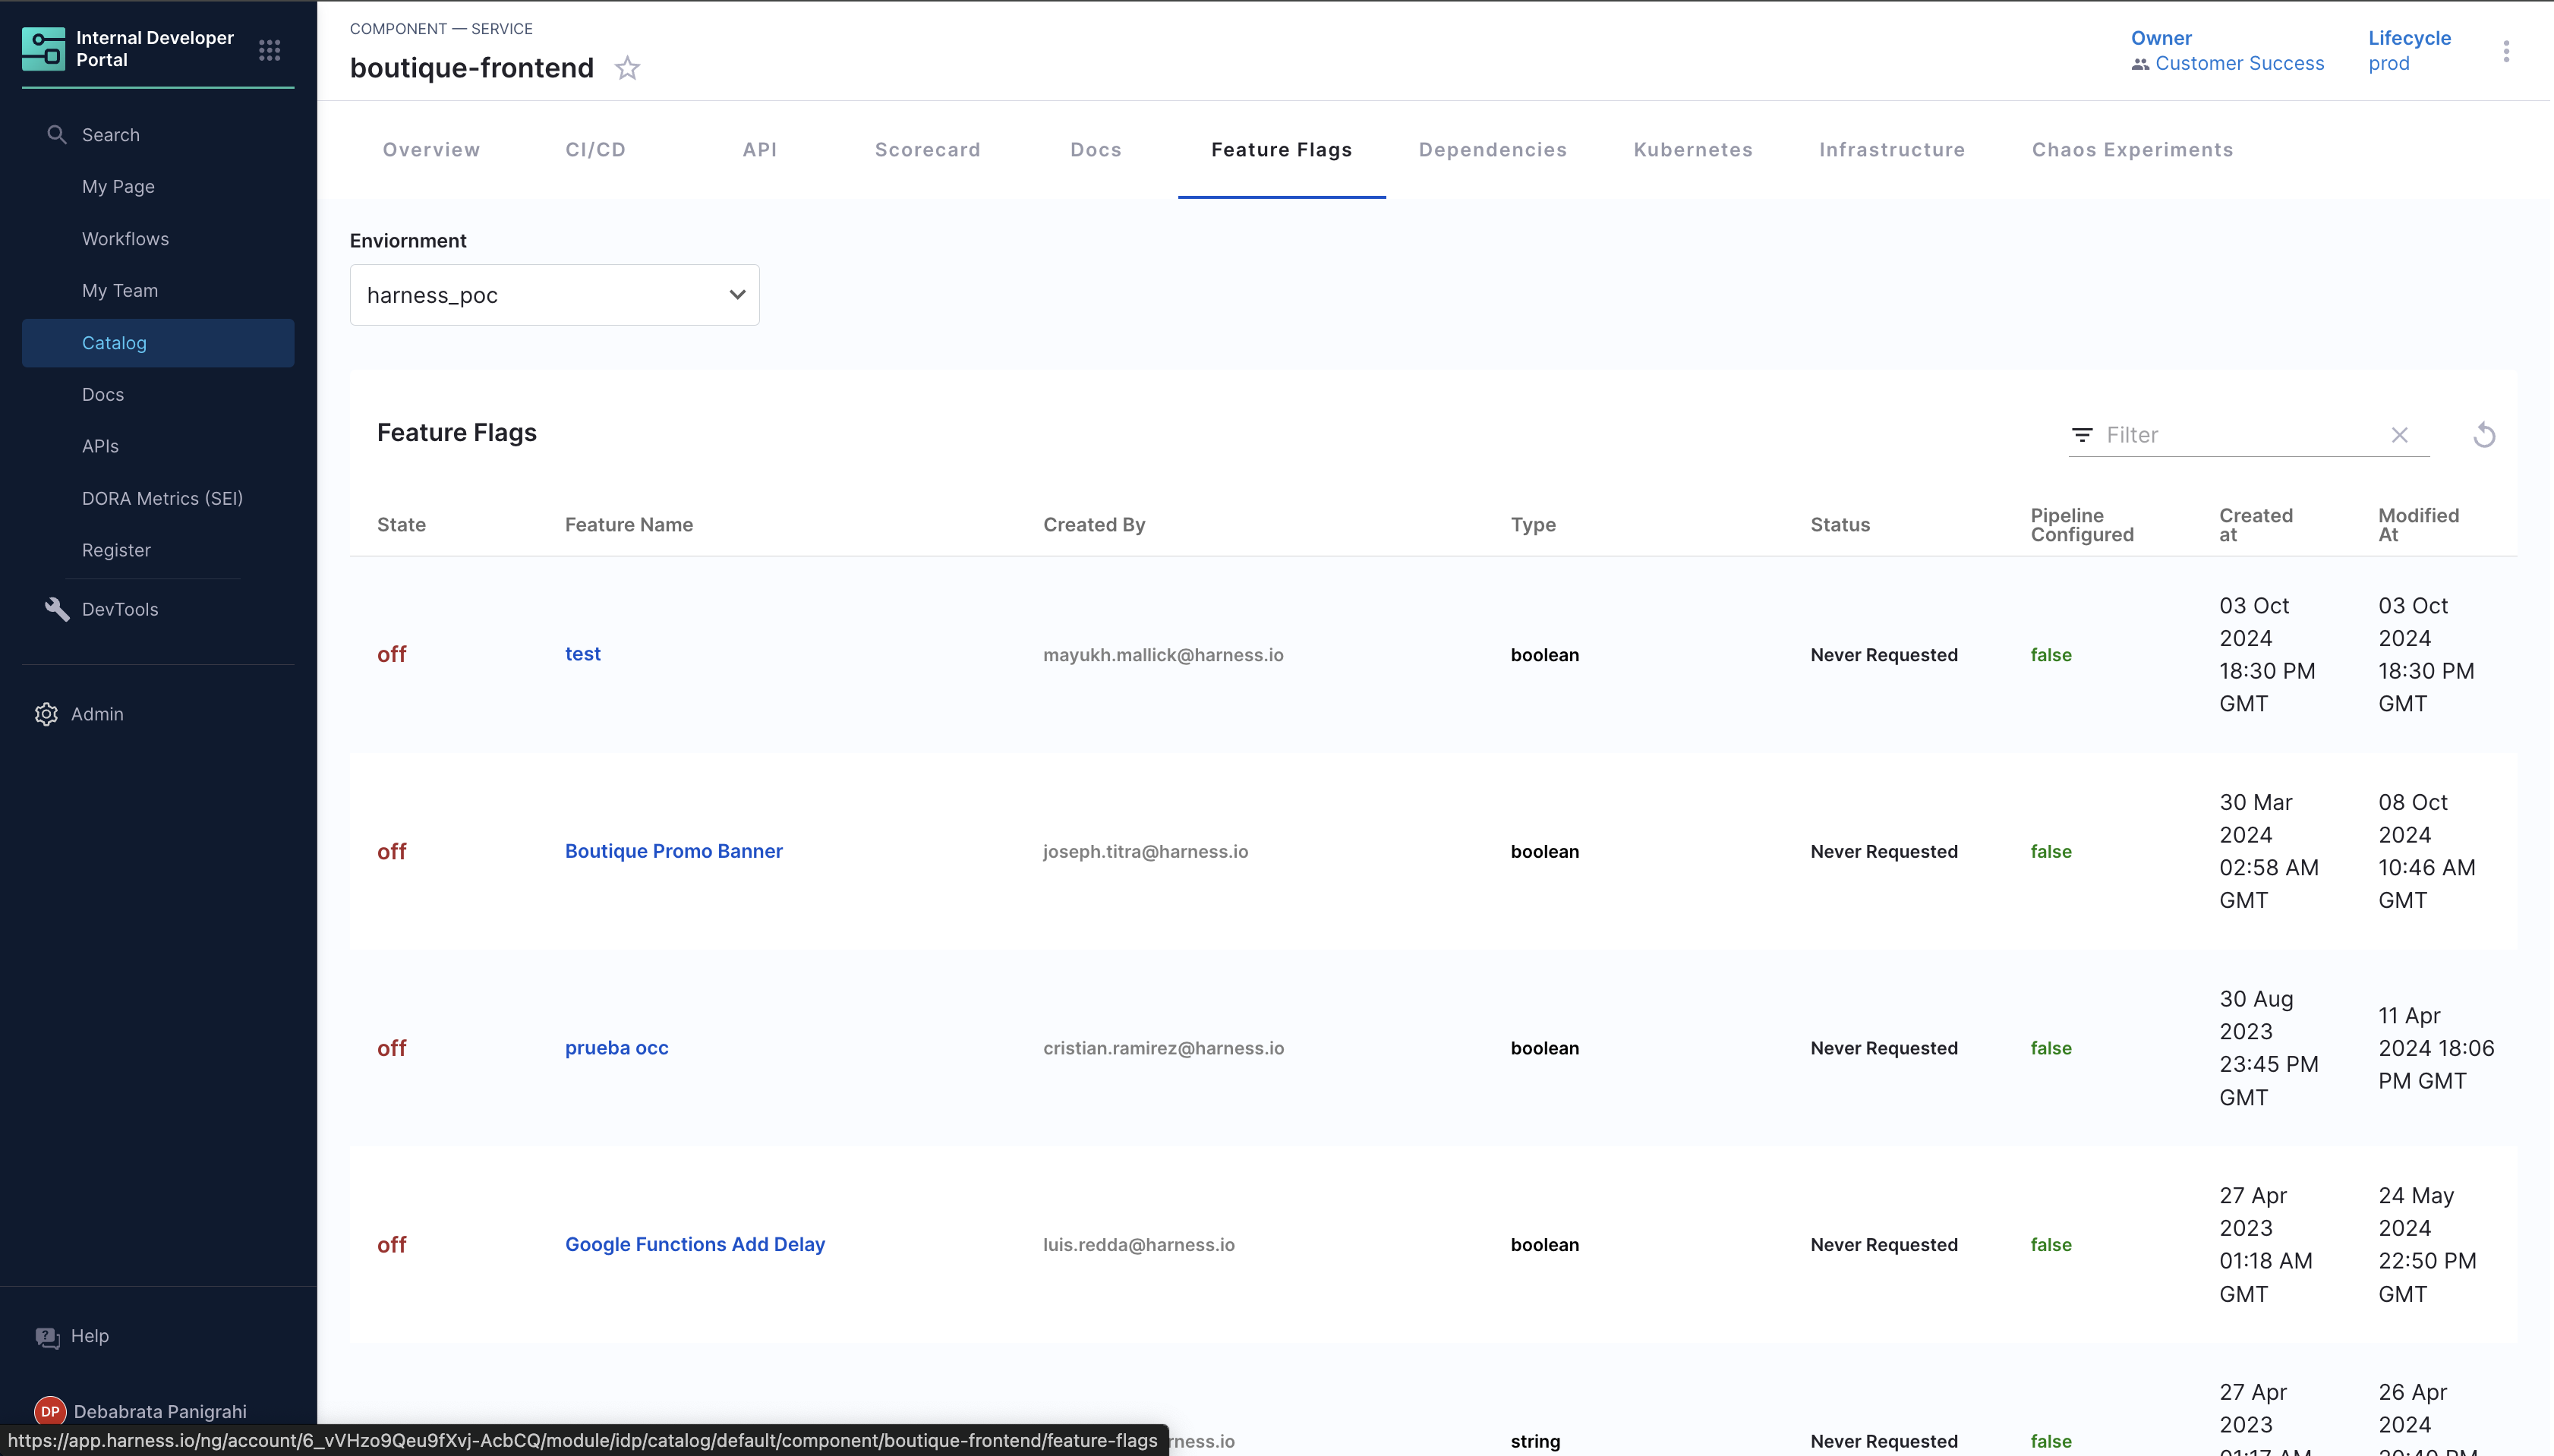The width and height of the screenshot is (2554, 1456).
Task: Click the Help chat icon
Action: coord(47,1337)
